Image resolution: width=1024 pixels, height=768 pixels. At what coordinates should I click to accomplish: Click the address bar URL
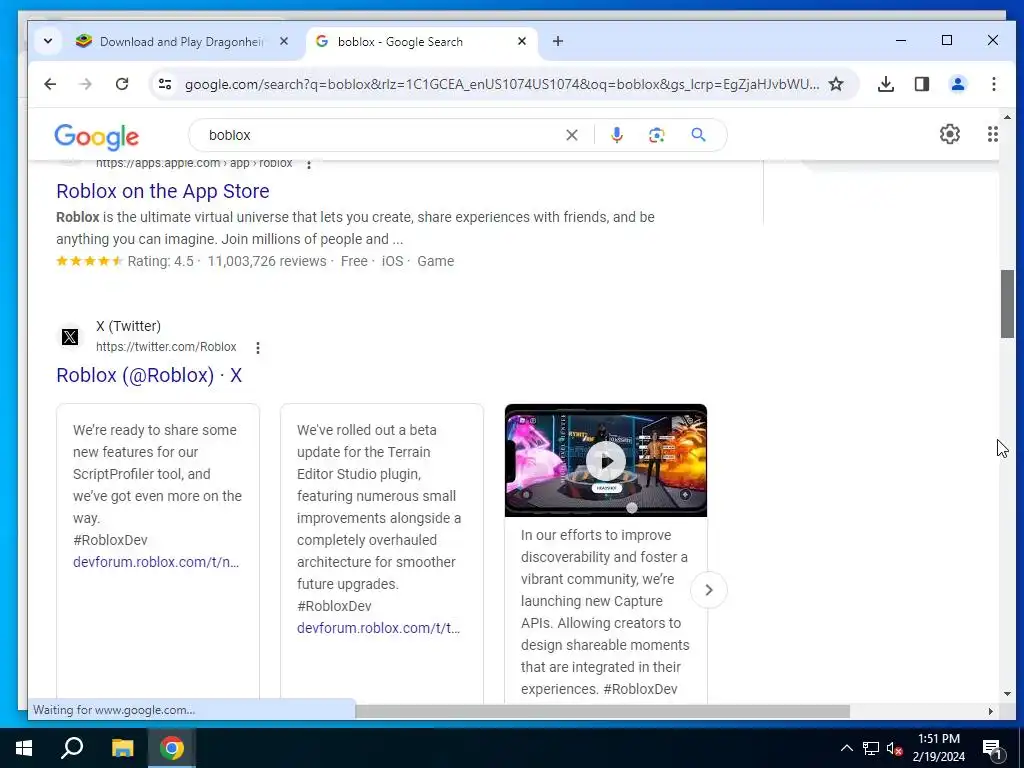[502, 84]
